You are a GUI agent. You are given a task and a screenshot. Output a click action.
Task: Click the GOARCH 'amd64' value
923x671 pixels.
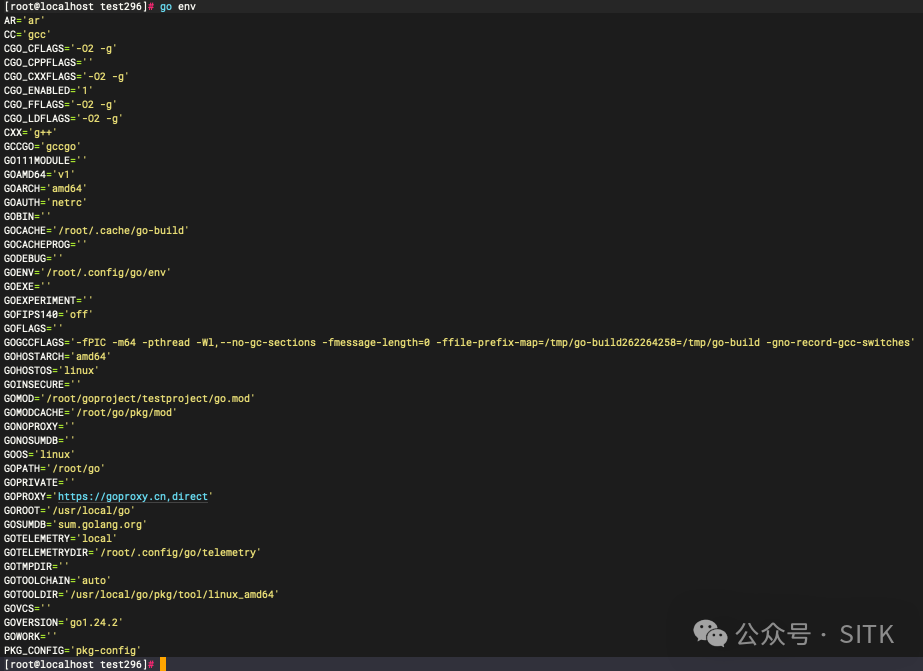tap(67, 188)
